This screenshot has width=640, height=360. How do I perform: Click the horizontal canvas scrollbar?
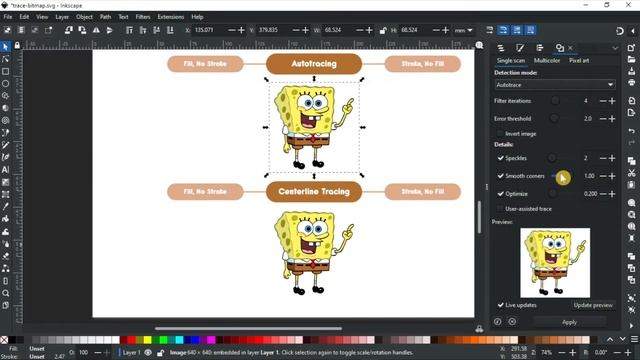click(248, 328)
